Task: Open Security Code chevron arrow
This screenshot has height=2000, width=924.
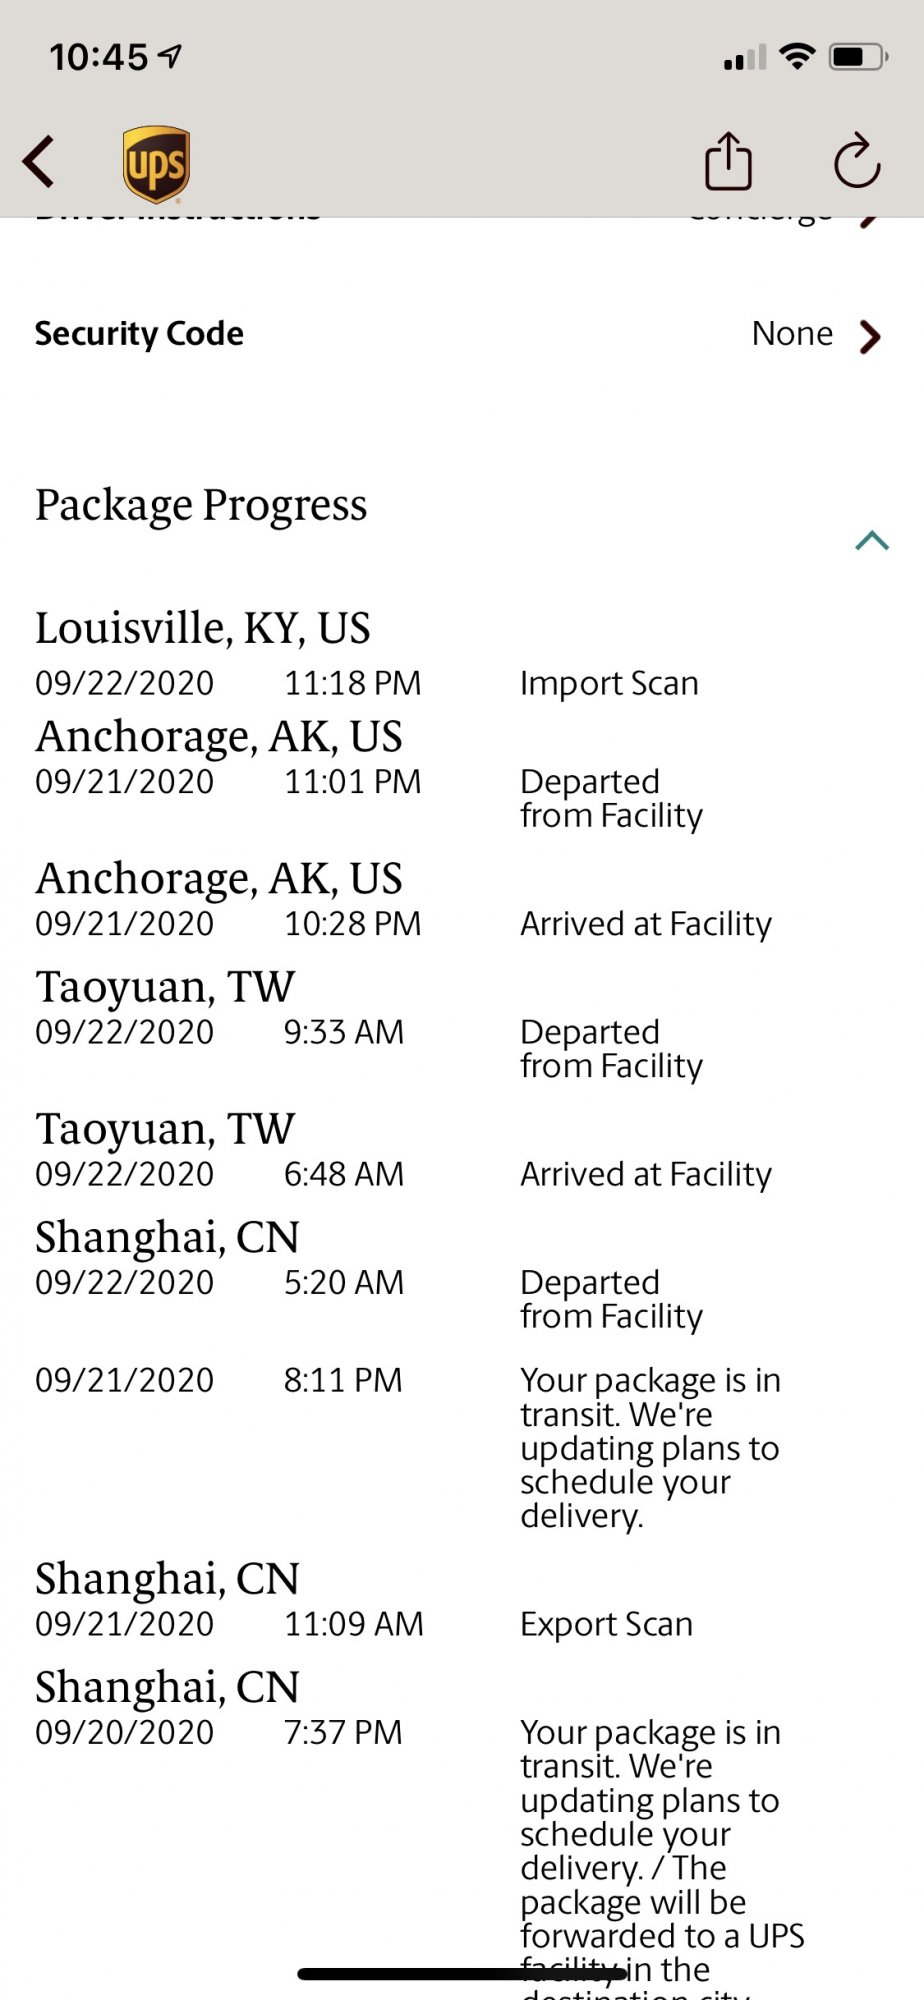Action: (x=870, y=337)
